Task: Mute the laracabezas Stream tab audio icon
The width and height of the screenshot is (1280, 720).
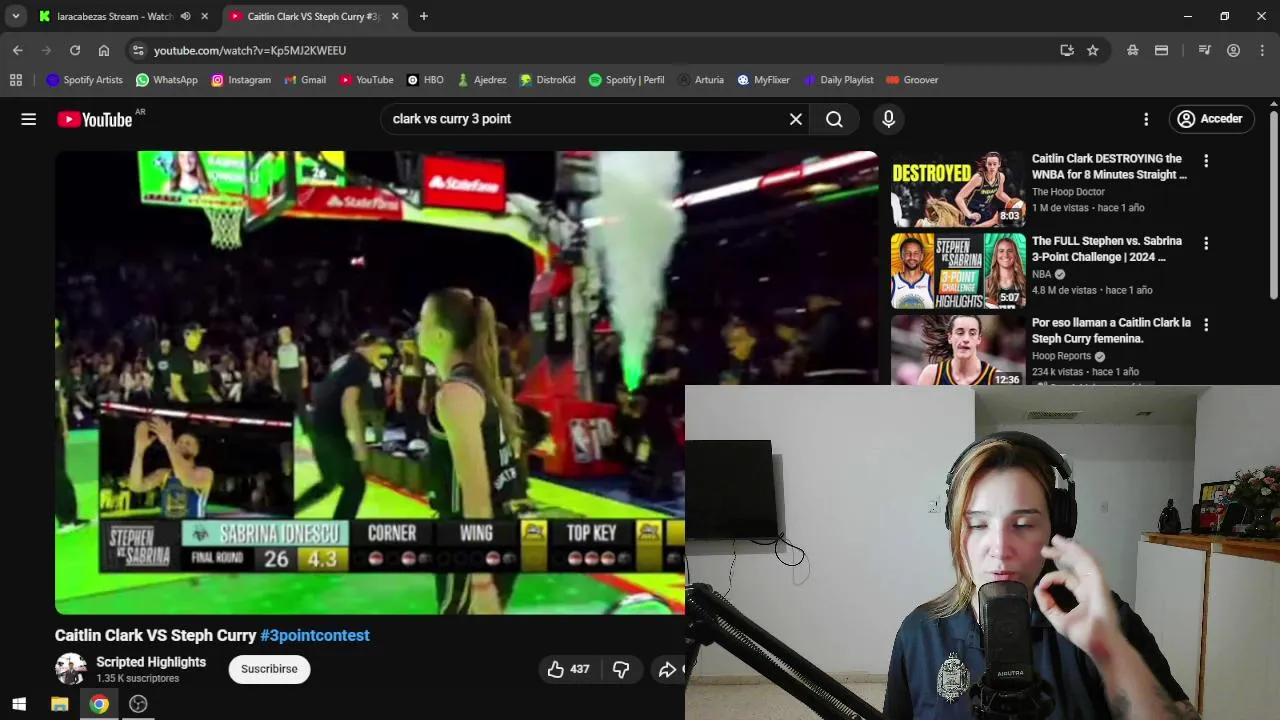Action: point(185,16)
